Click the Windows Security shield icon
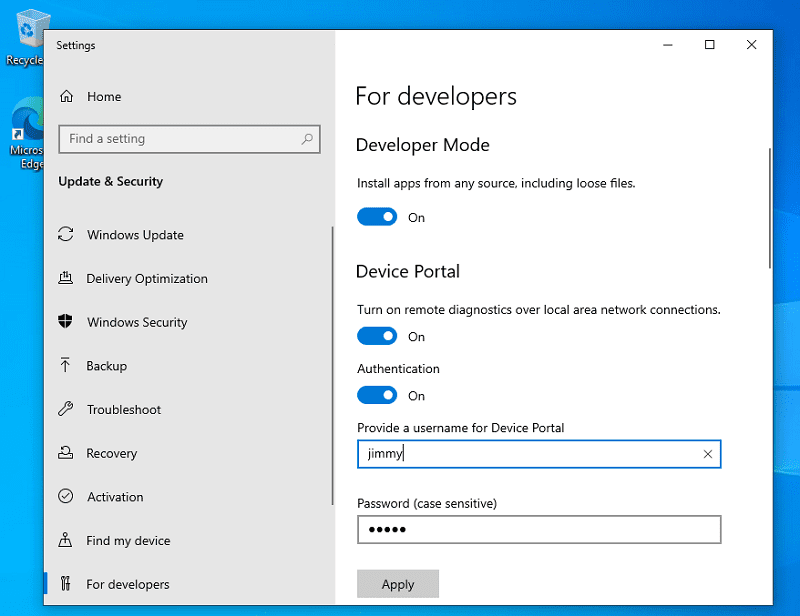Image resolution: width=800 pixels, height=616 pixels. [x=65, y=322]
